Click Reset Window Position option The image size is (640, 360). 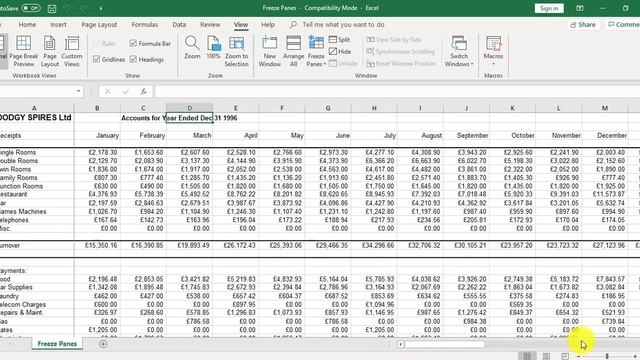(x=401, y=64)
